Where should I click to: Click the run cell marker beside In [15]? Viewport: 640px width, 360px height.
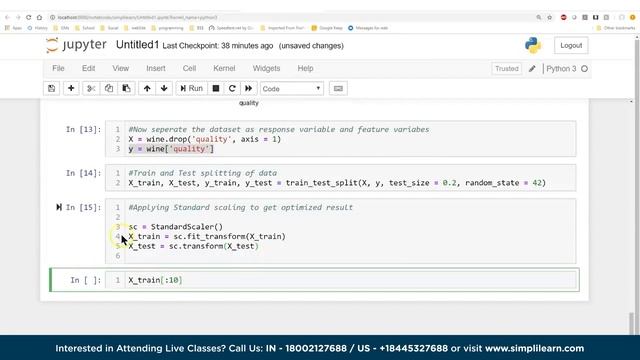coord(59,207)
